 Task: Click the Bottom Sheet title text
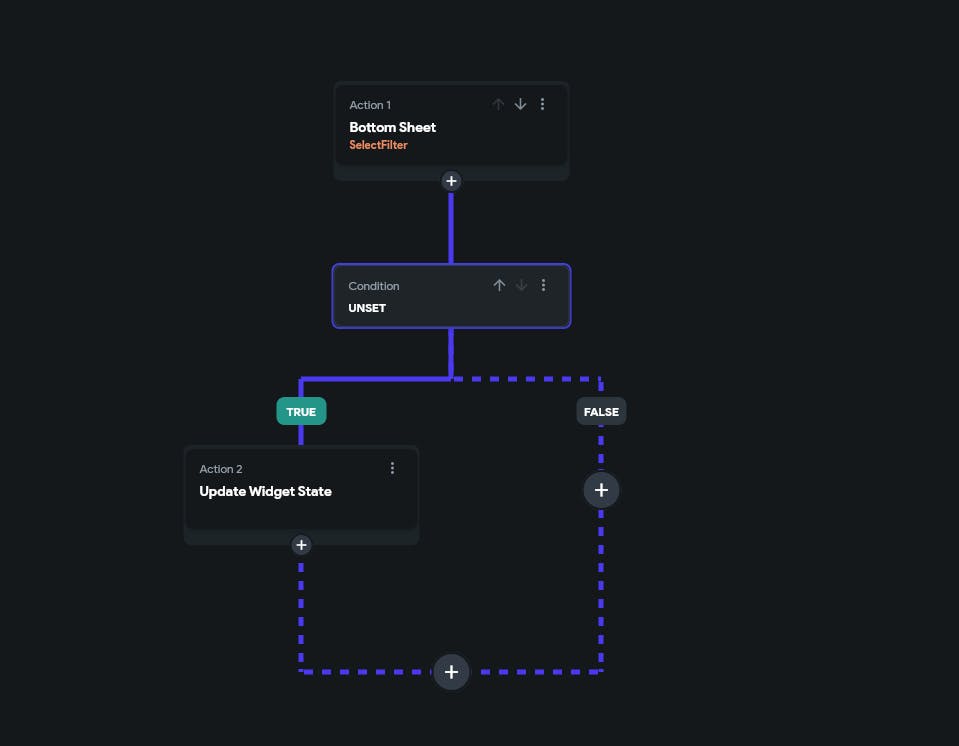coord(393,127)
